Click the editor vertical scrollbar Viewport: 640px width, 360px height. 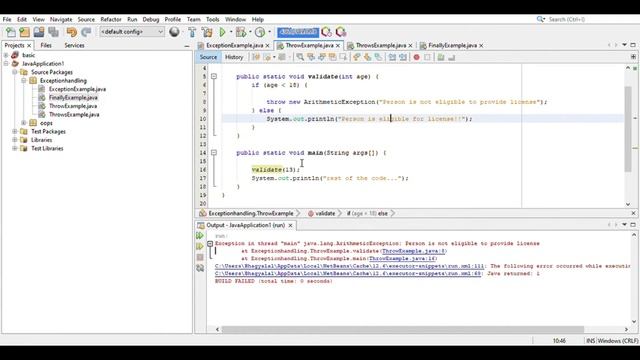[628, 129]
